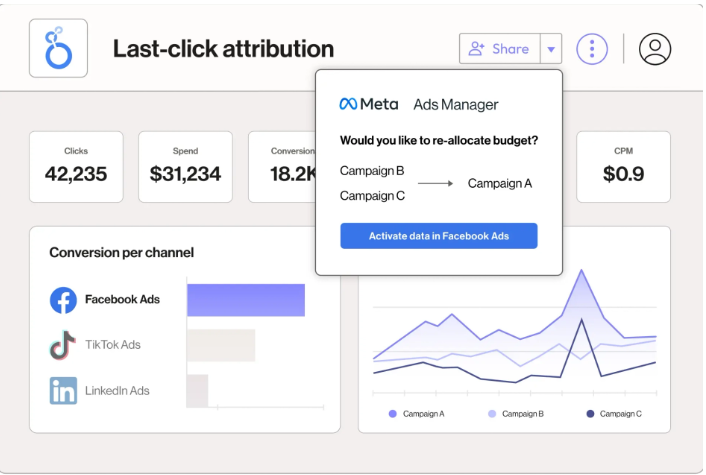This screenshot has width=706, height=475.
Task: Click the Campaign C legend dot
Action: click(590, 414)
